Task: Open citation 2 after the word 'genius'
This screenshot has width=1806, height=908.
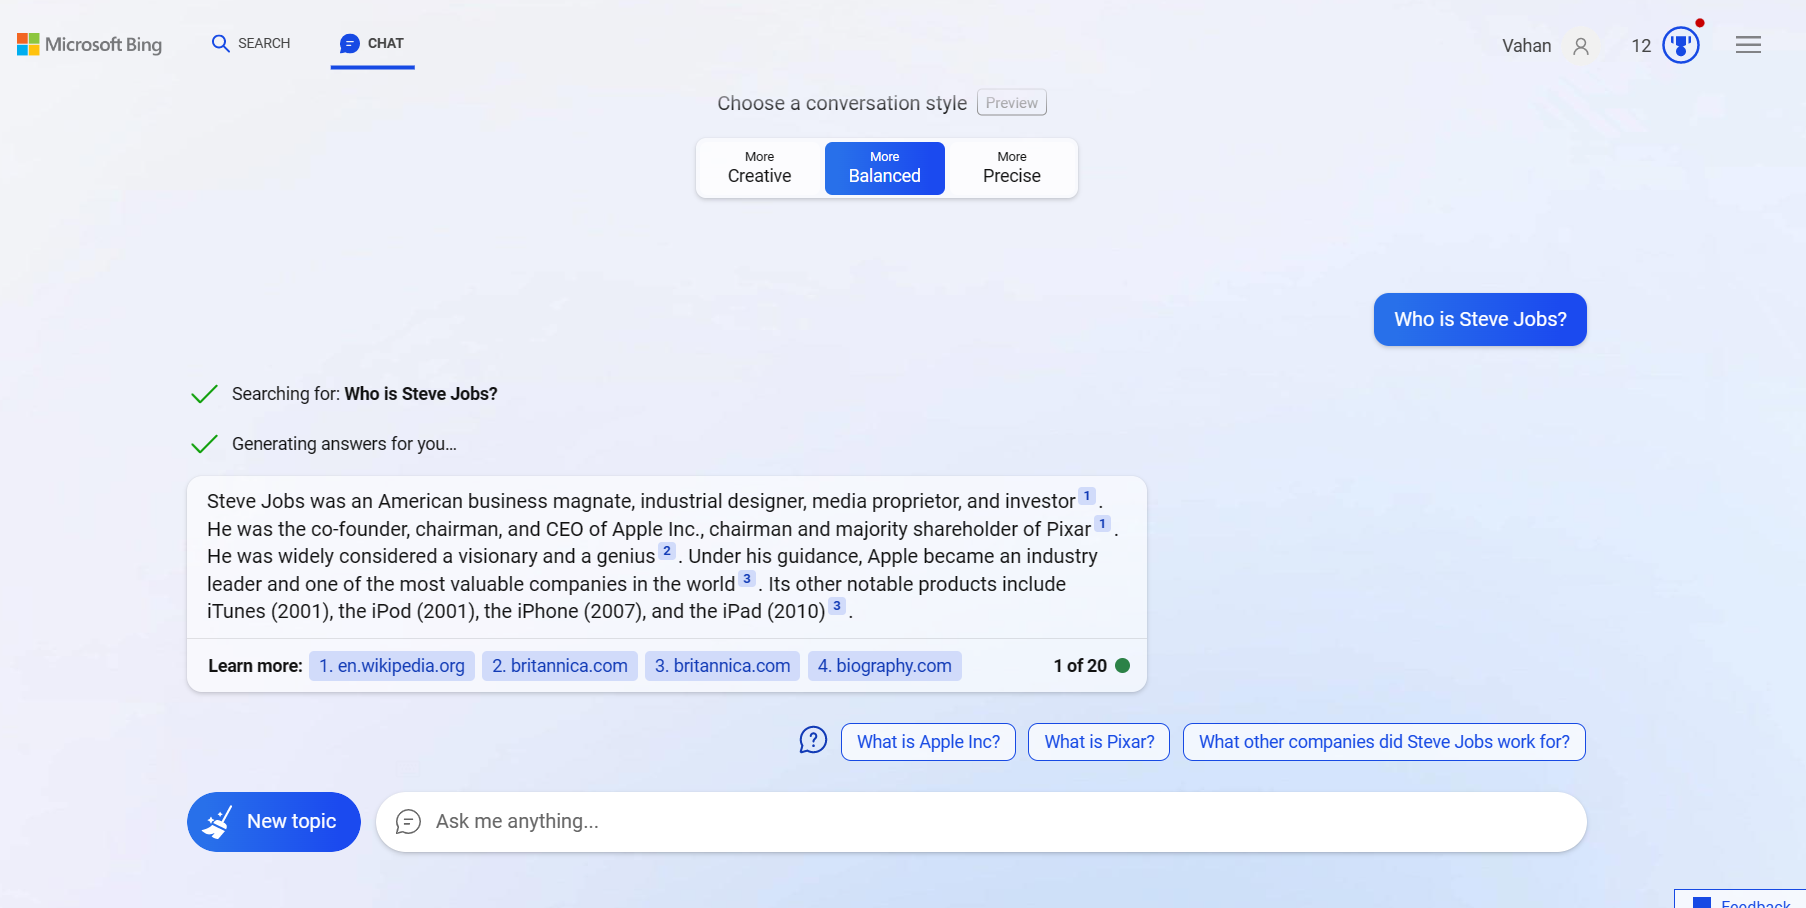Action: click(667, 551)
